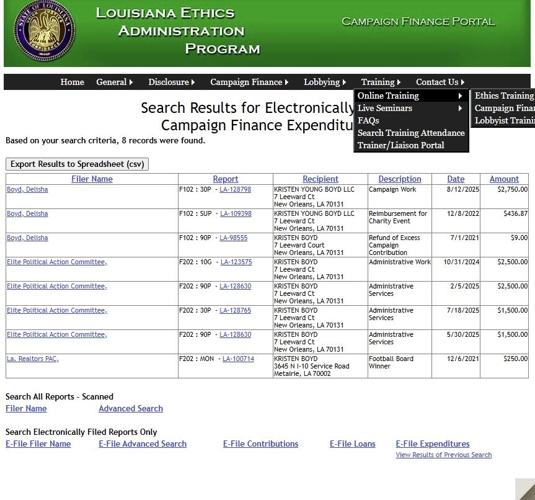This screenshot has height=500, width=535.
Task: Expand Live Seminars submenu arrow
Action: click(460, 108)
